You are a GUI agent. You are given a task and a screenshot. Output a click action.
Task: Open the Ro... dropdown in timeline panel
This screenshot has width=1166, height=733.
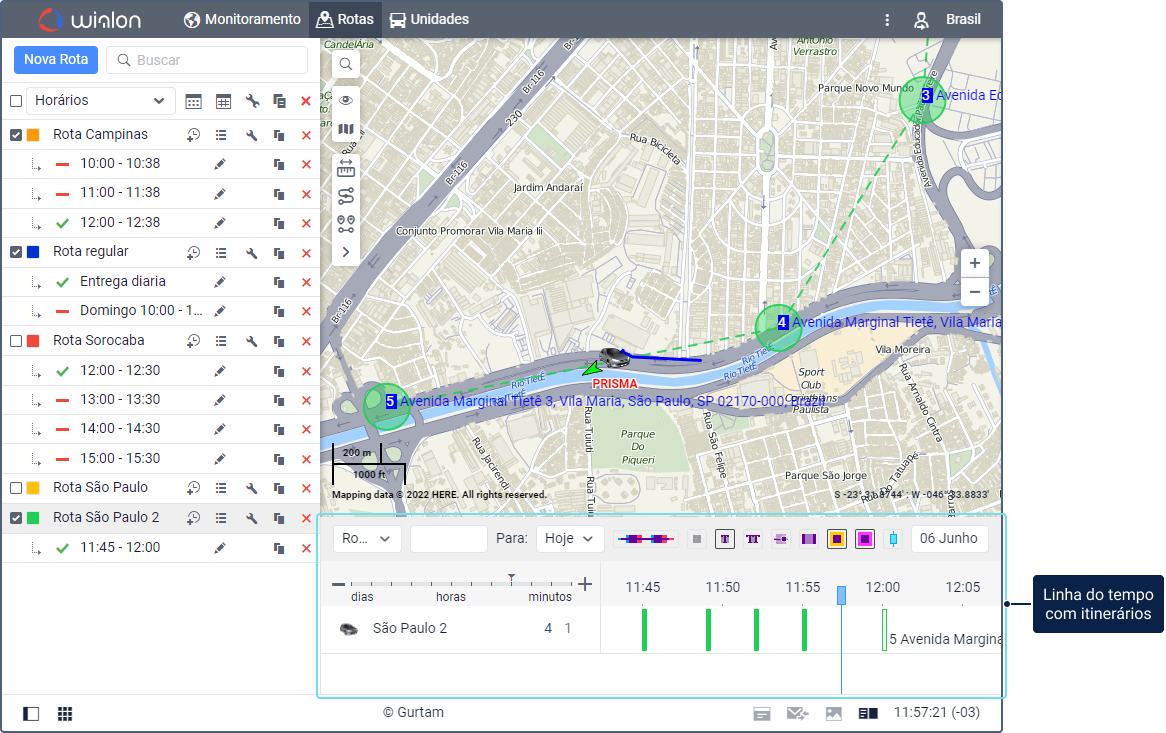click(367, 539)
